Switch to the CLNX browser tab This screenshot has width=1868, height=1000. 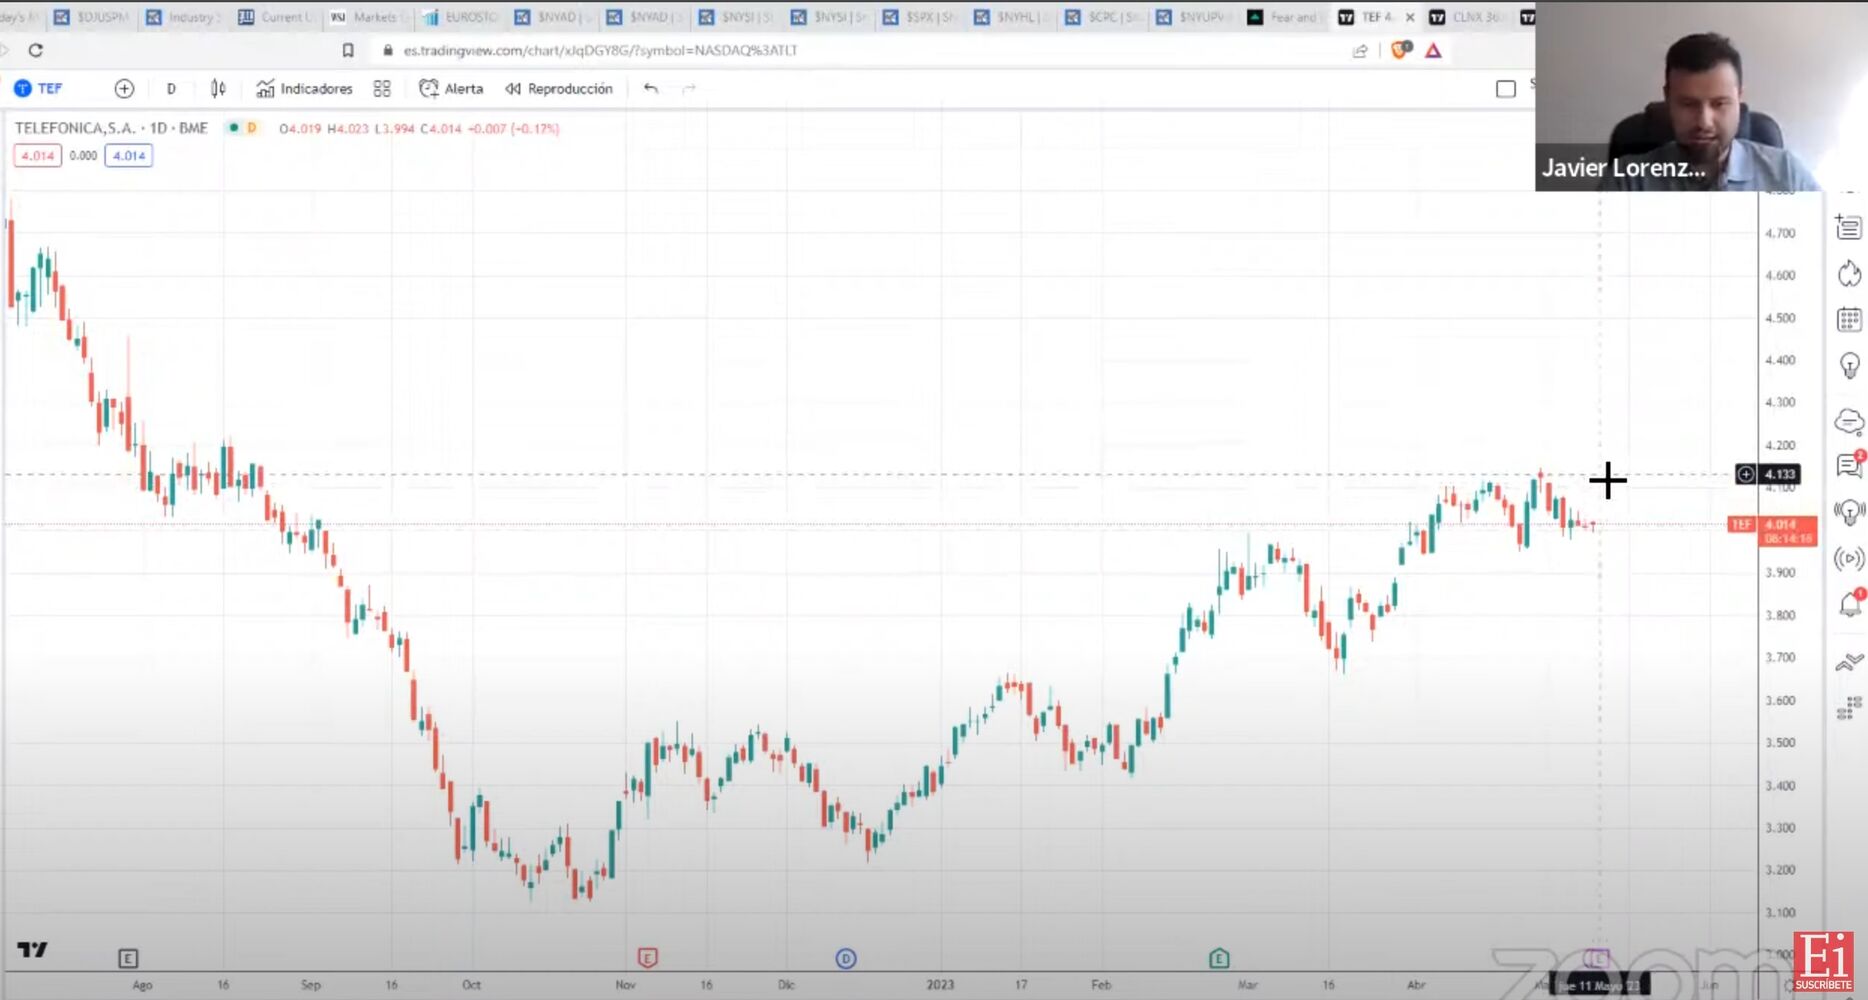[1466, 17]
